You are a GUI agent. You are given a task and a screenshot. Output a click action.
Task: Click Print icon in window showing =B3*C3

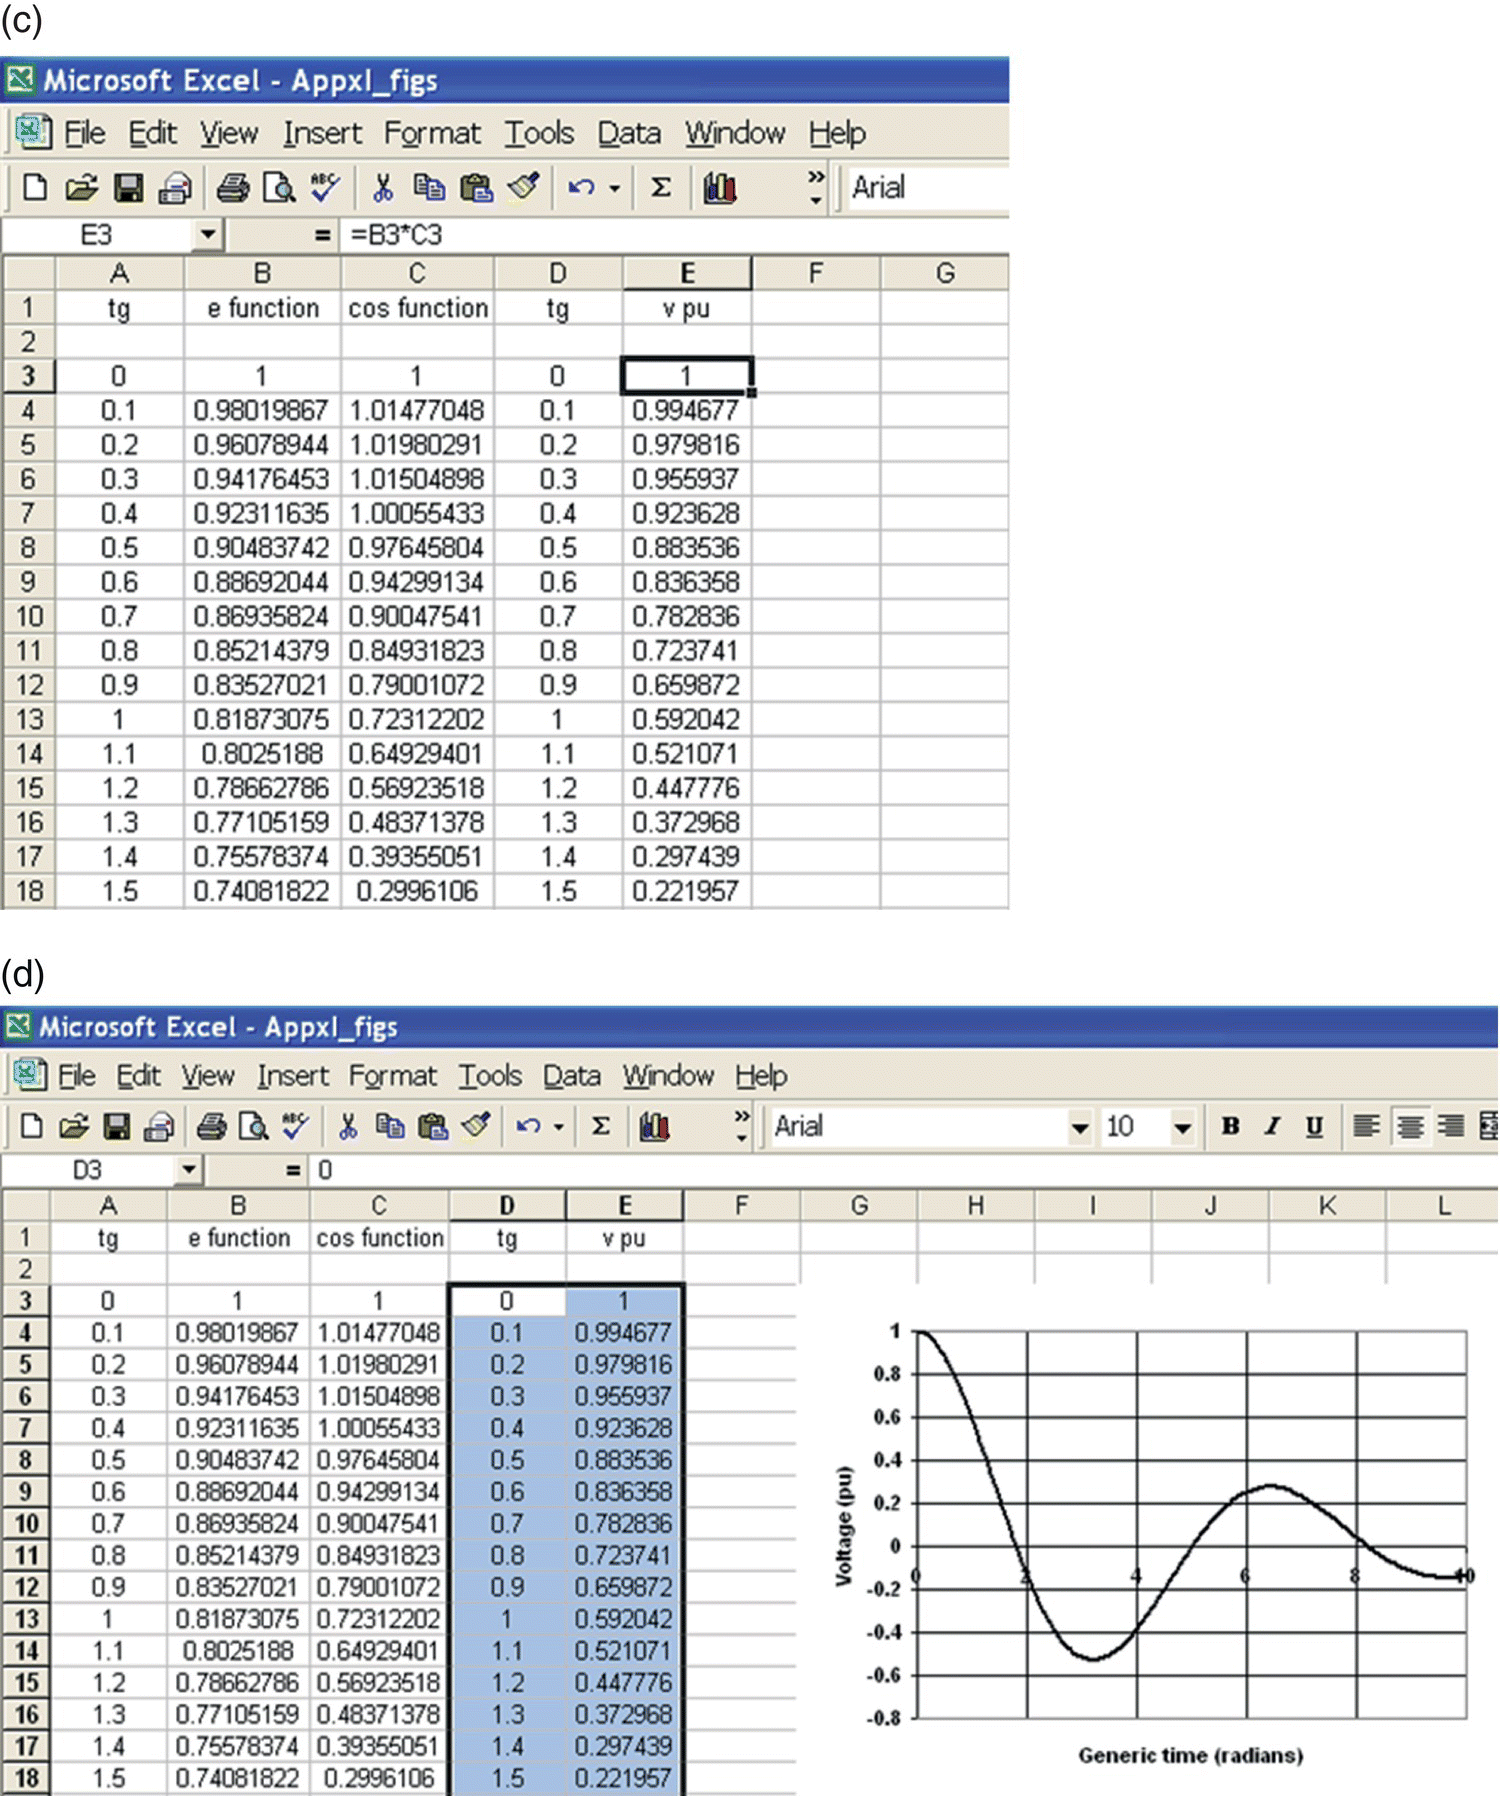[x=233, y=187]
